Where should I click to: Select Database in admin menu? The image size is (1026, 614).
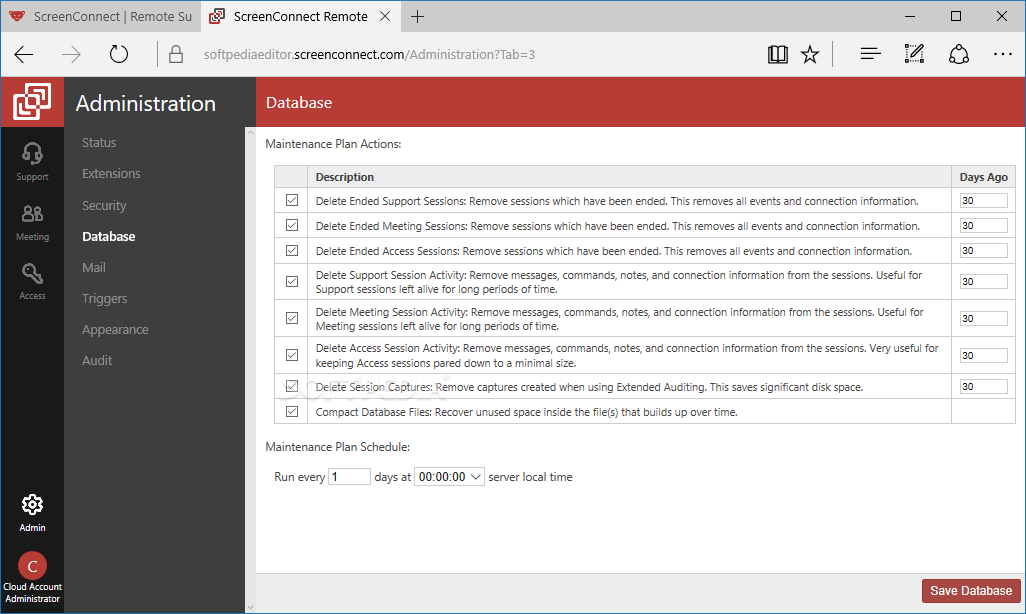[109, 236]
